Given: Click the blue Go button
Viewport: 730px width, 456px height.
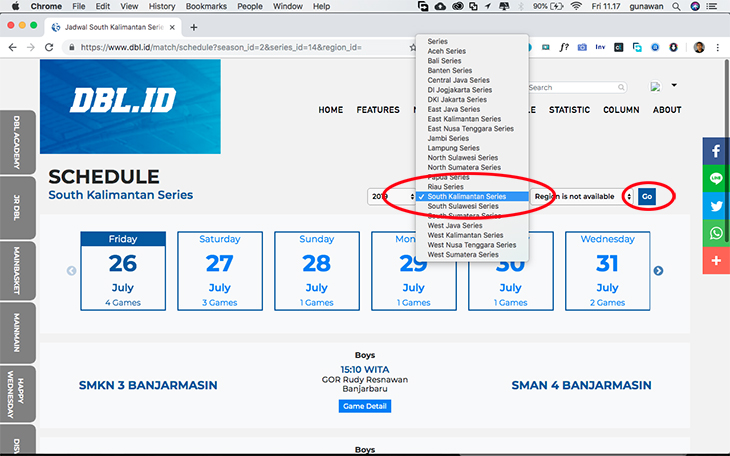Looking at the screenshot, I should 647,197.
